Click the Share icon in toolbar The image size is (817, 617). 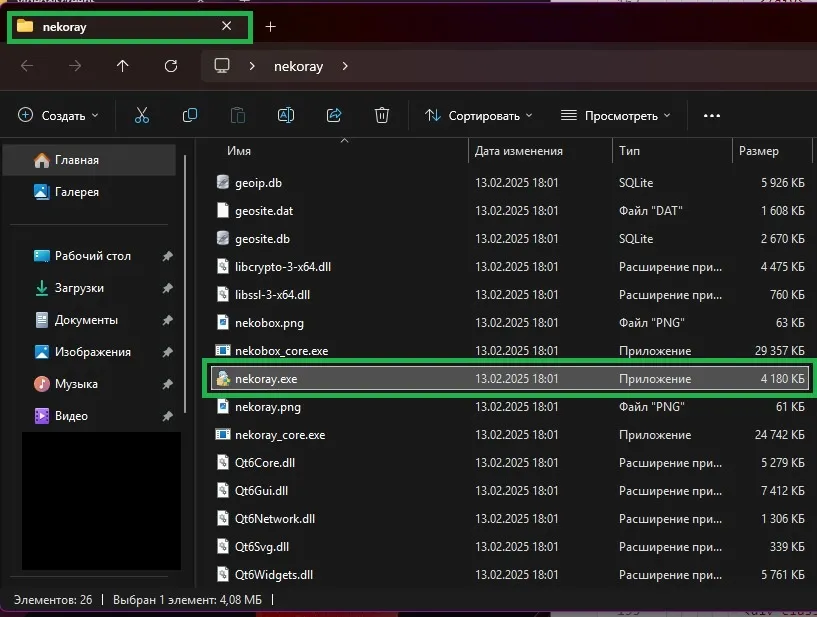[x=333, y=115]
